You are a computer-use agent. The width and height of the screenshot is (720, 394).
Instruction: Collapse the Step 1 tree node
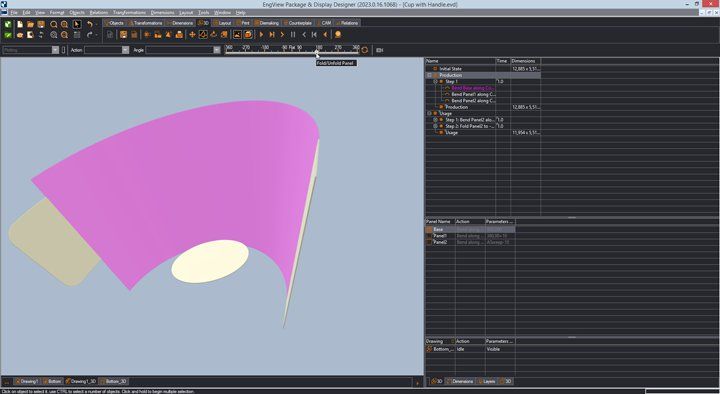point(435,81)
